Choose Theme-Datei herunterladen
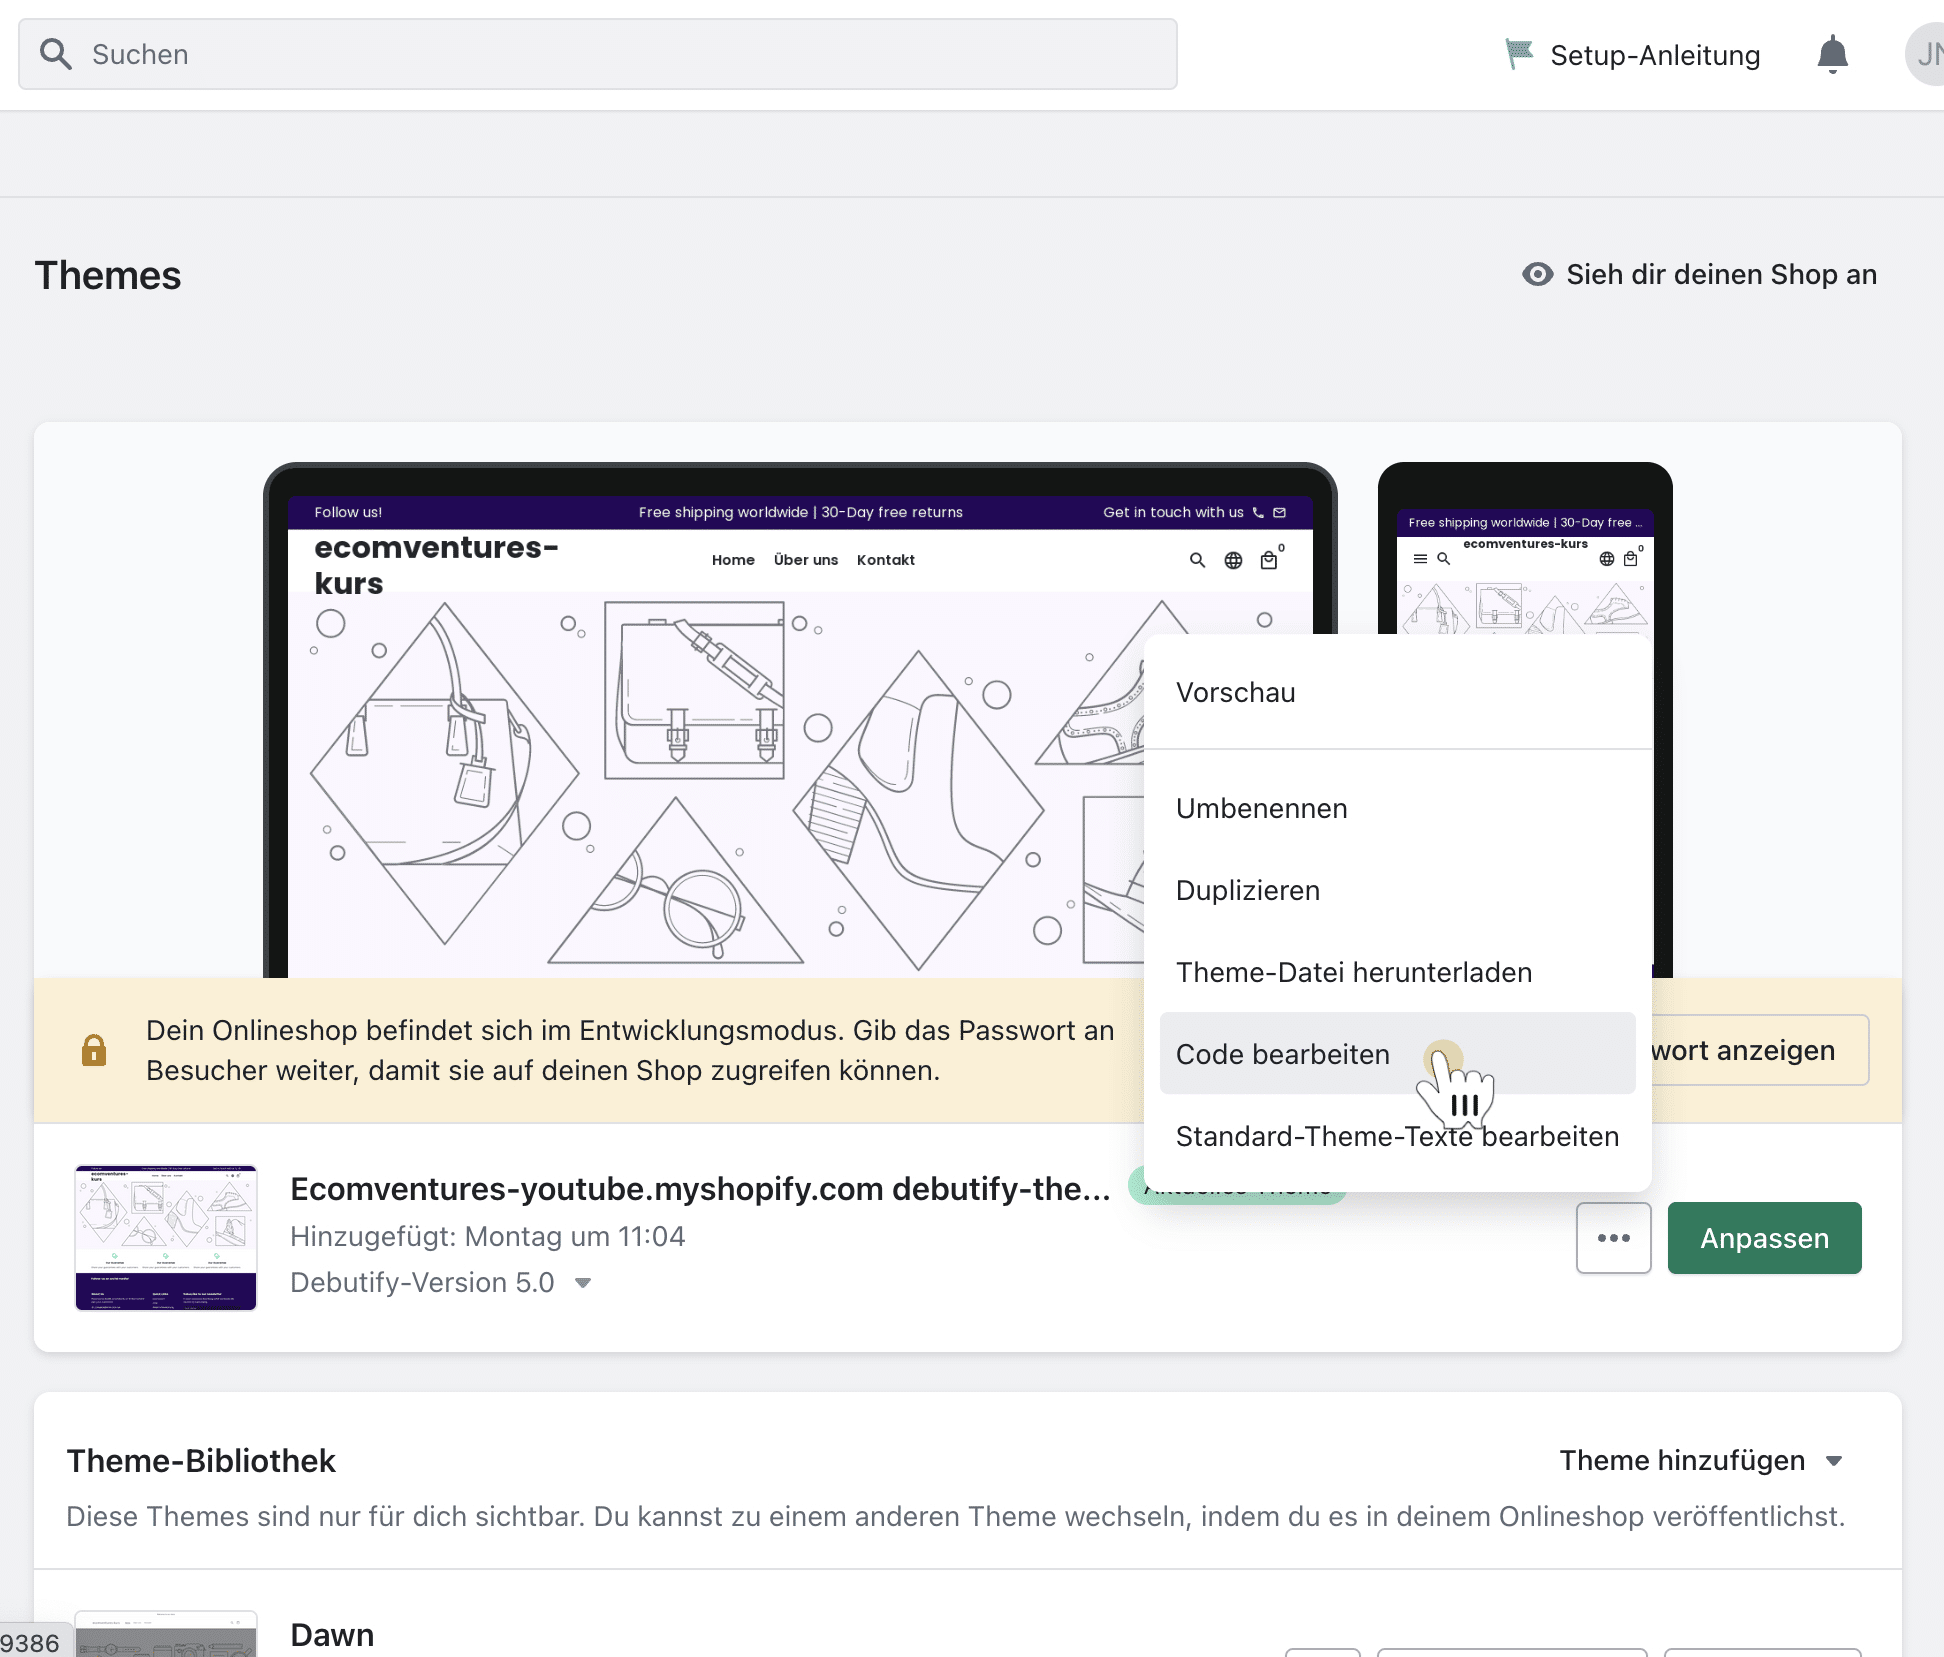This screenshot has height=1657, width=1944. (1353, 972)
